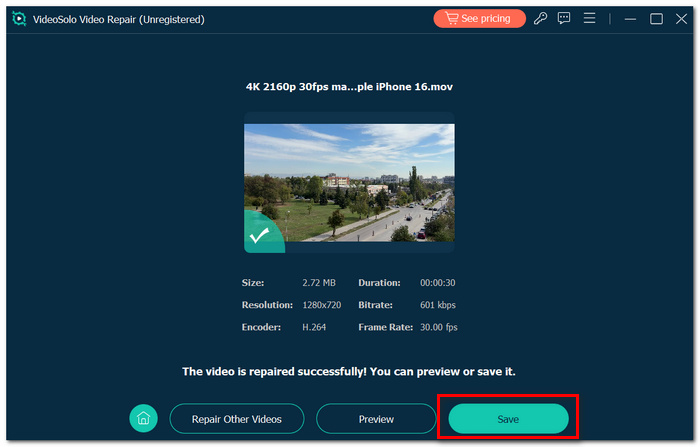Select the file name '4K 2160p 30fps ma...ple iPhone 16.mov'
The image size is (700, 447).
click(349, 87)
